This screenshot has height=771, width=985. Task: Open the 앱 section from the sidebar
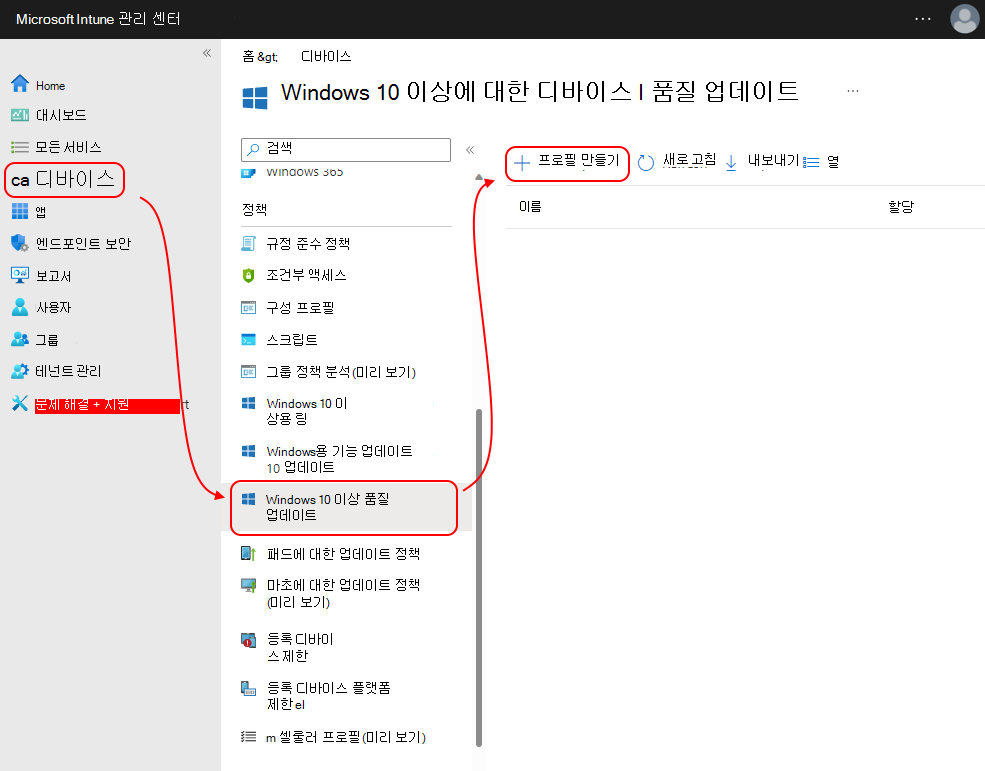click(x=46, y=211)
